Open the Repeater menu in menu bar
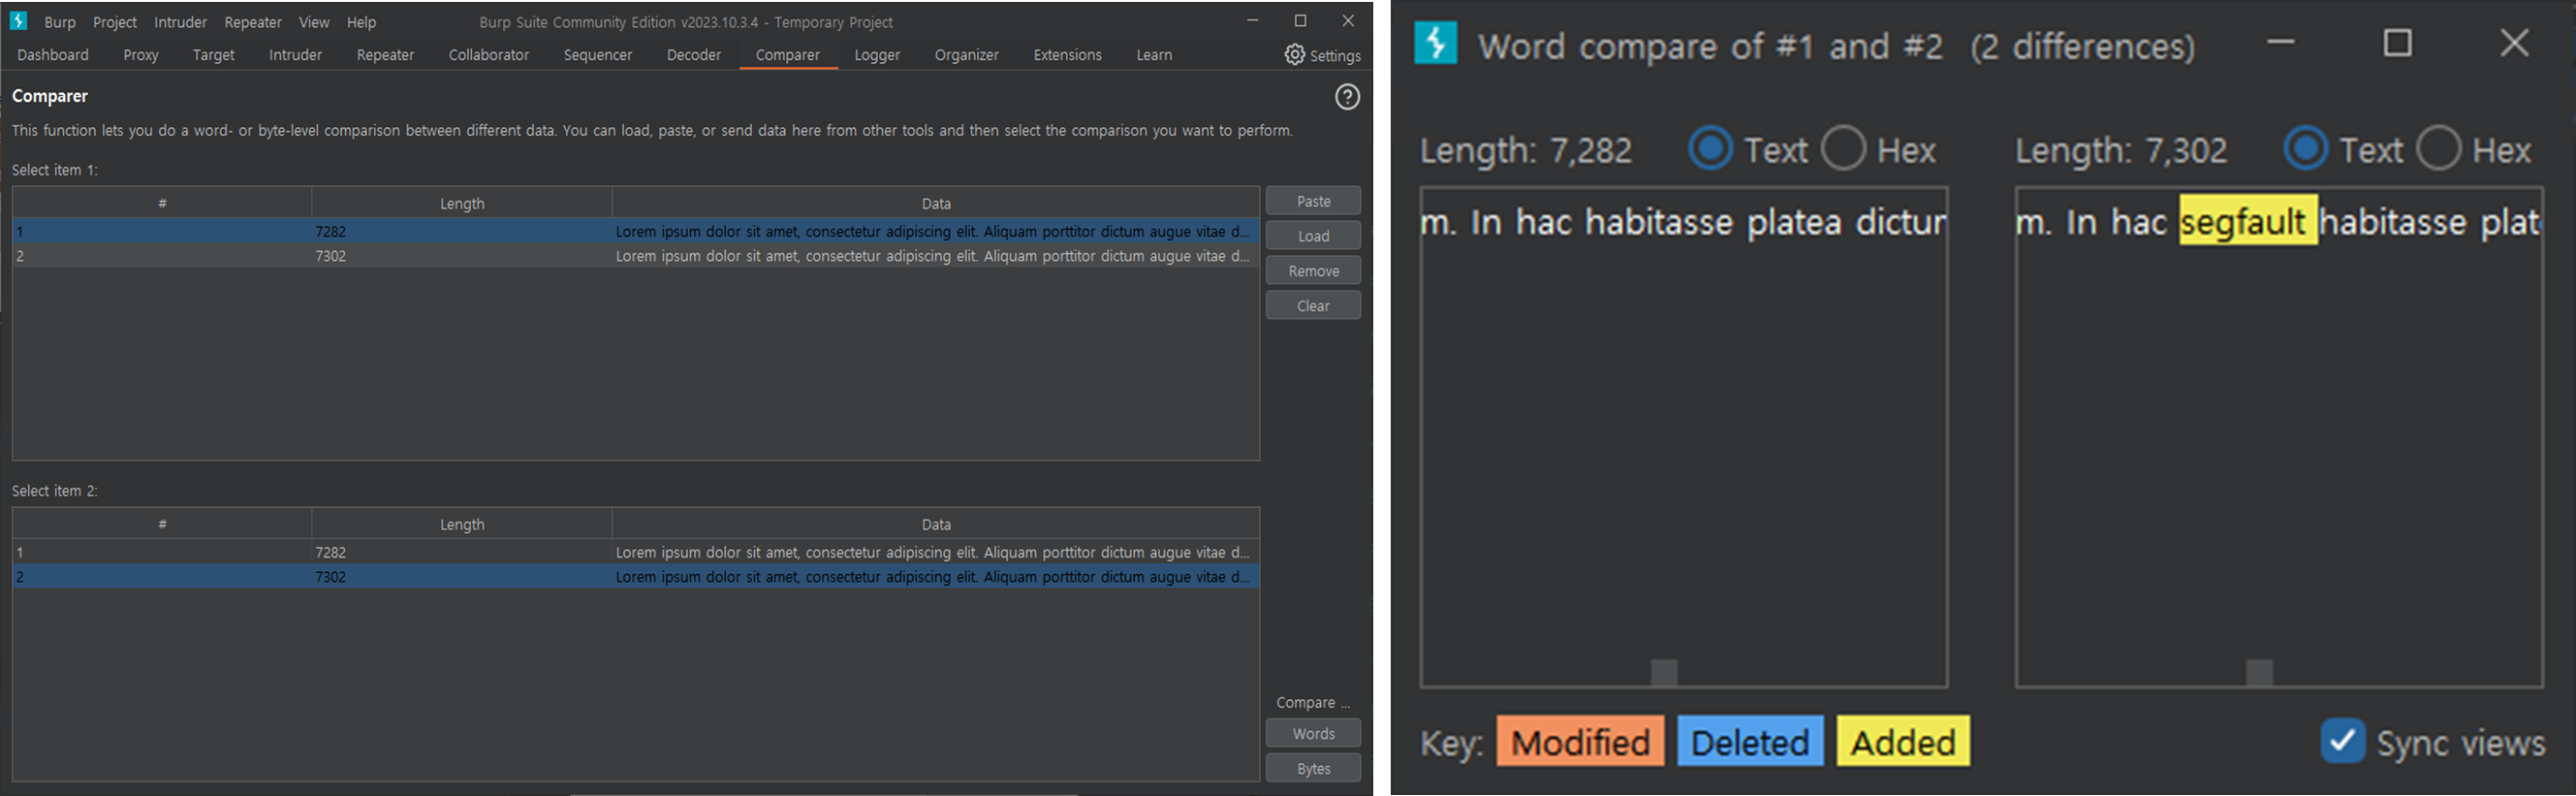The width and height of the screenshot is (2576, 796). click(253, 22)
